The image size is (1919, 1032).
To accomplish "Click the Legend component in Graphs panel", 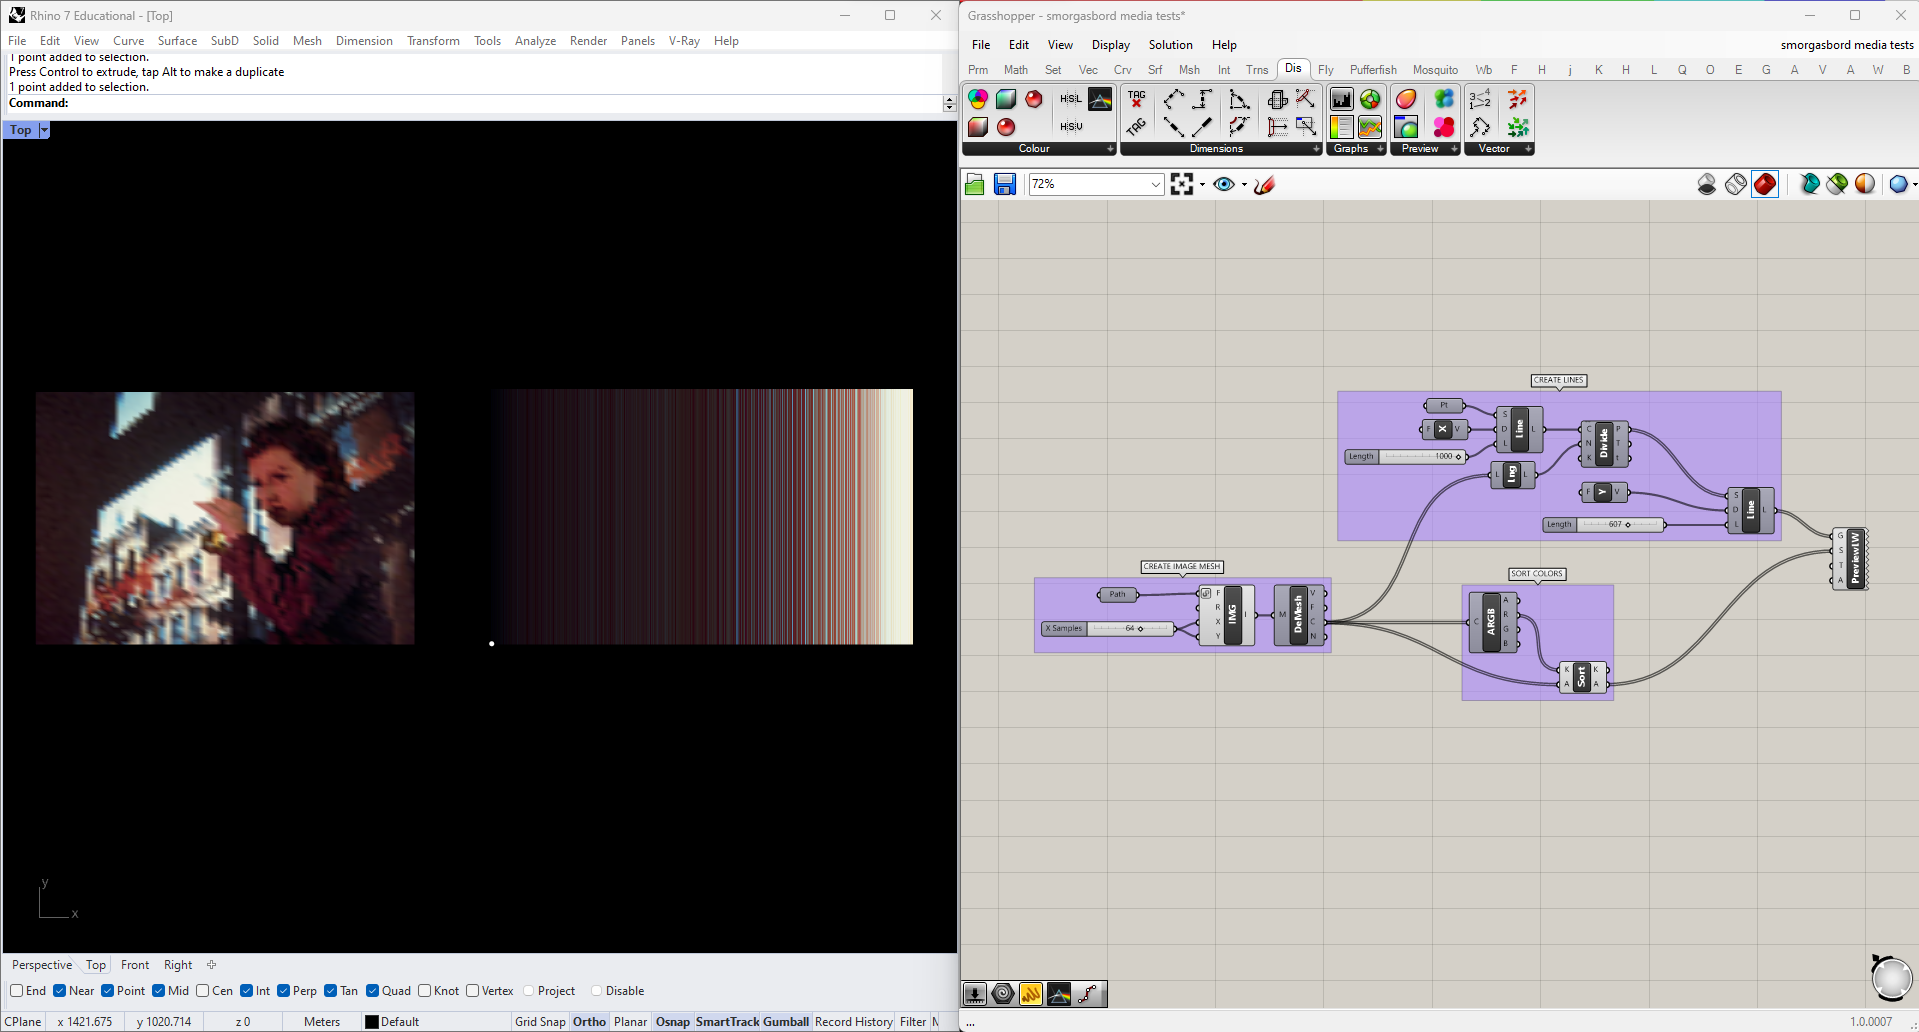I will [1341, 127].
